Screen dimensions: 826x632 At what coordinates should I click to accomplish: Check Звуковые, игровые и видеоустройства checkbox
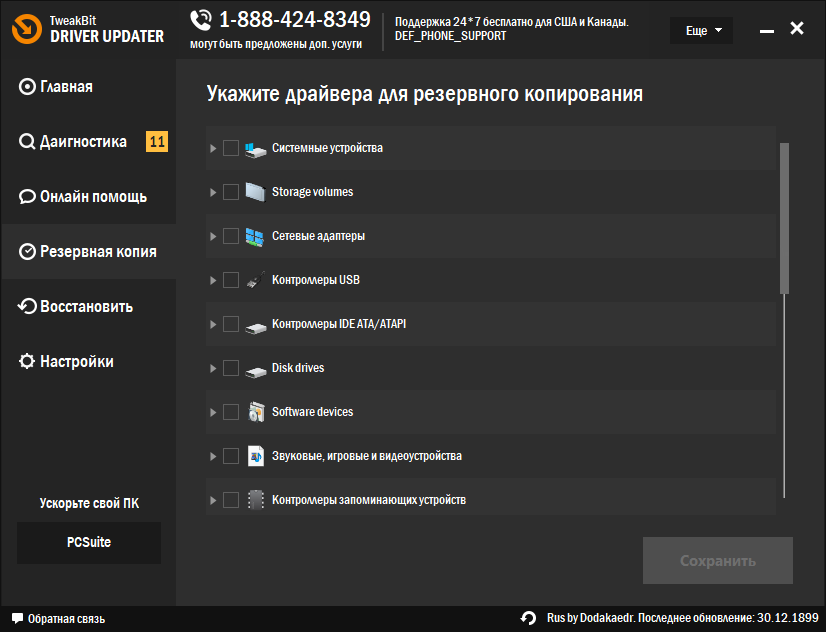tap(231, 456)
